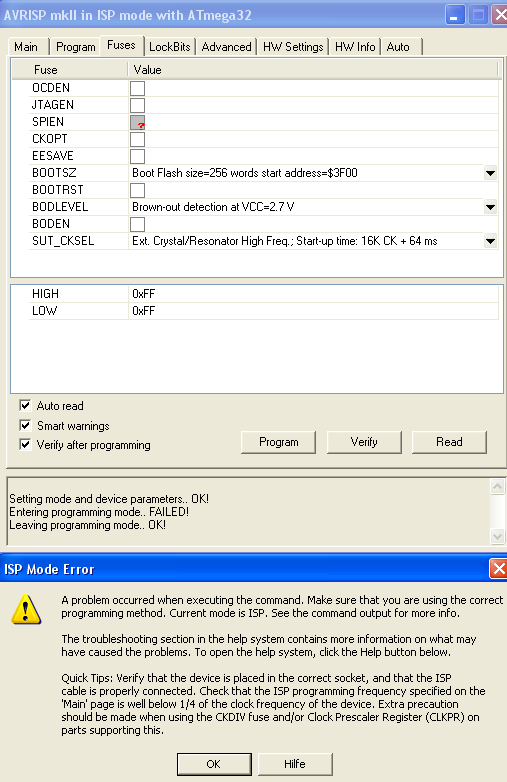Image resolution: width=507 pixels, height=782 pixels.
Task: Click 'Setting mode and device parameters' log line
Action: pyautogui.click(x=109, y=499)
